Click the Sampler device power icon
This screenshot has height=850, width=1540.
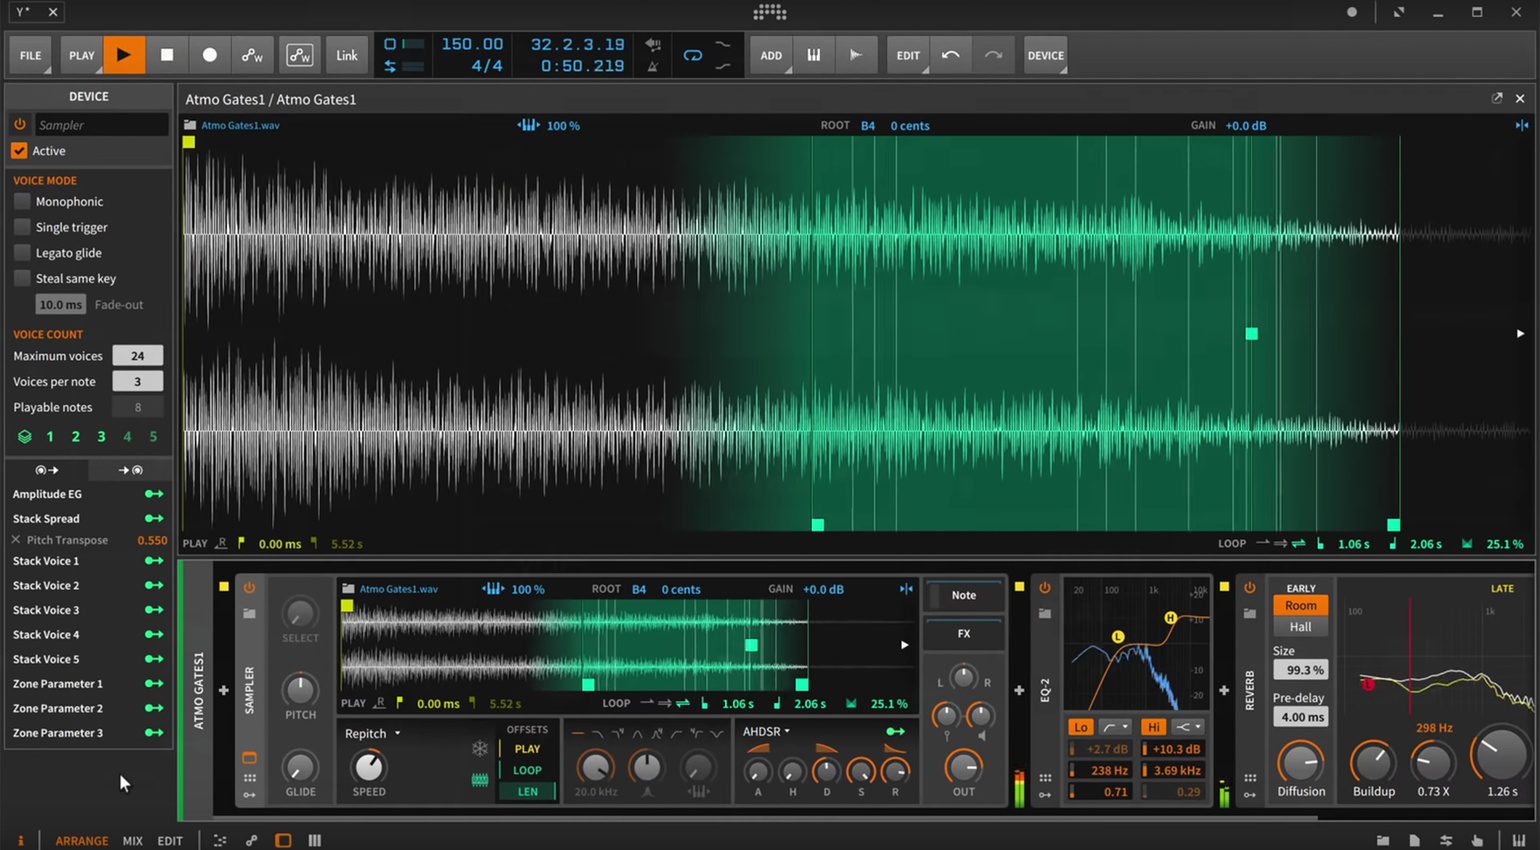(249, 588)
